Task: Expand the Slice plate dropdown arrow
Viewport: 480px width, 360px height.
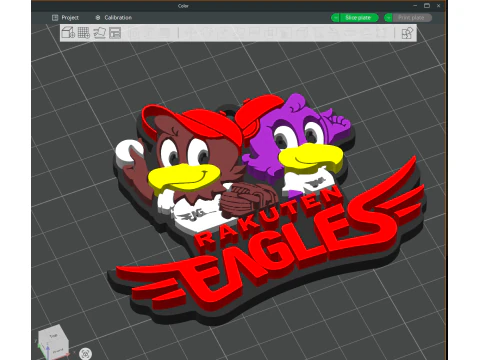Action: [335, 18]
